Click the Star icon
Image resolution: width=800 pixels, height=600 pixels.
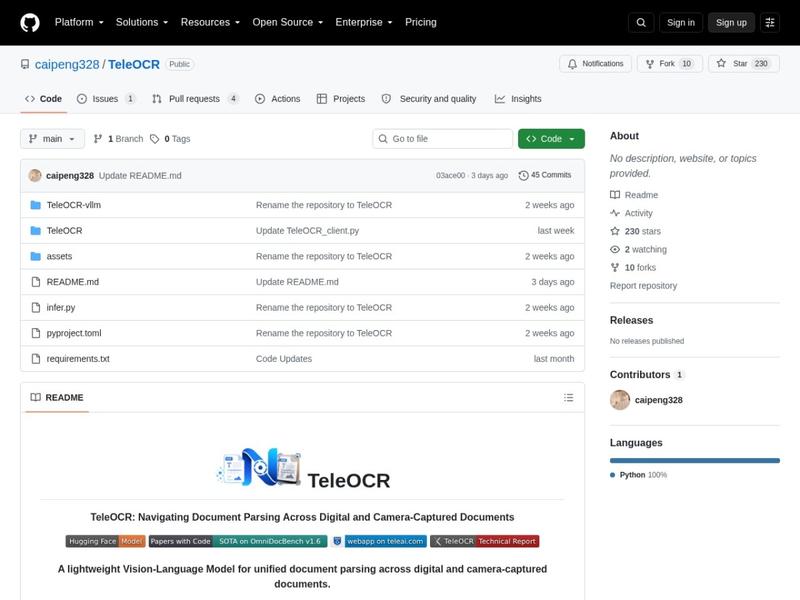(x=721, y=63)
